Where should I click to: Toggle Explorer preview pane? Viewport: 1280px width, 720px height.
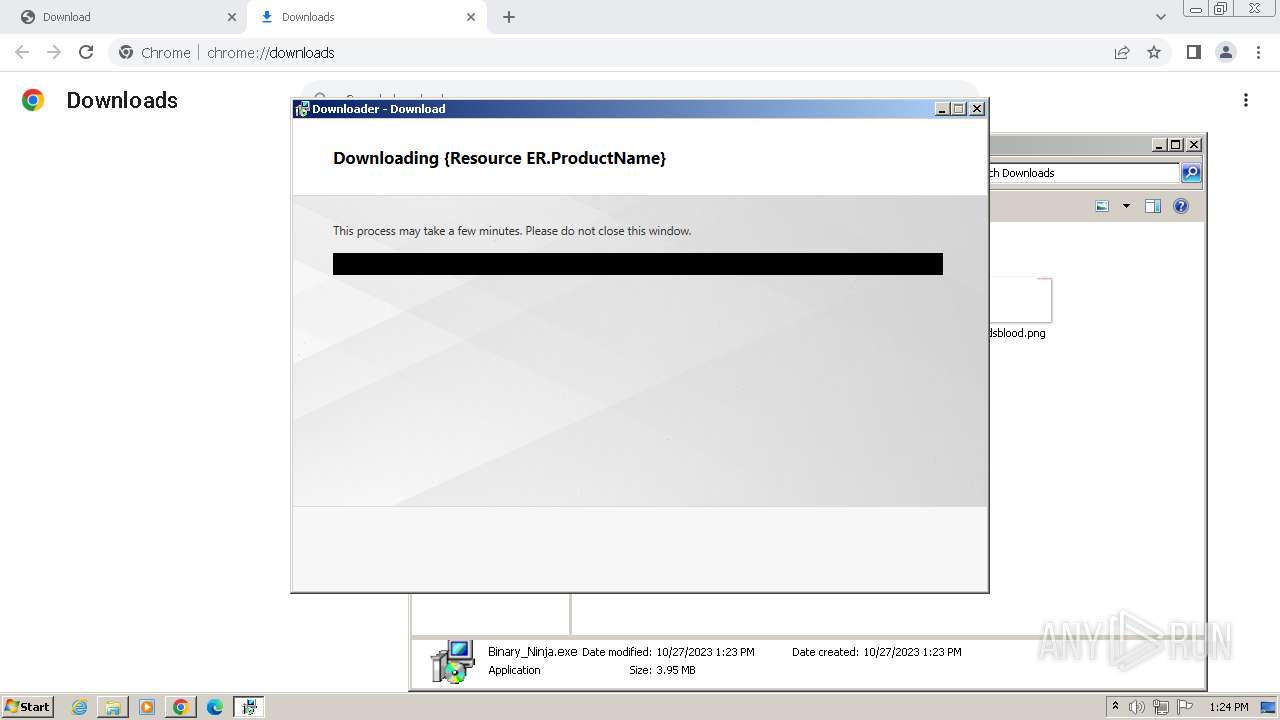pos(1153,206)
